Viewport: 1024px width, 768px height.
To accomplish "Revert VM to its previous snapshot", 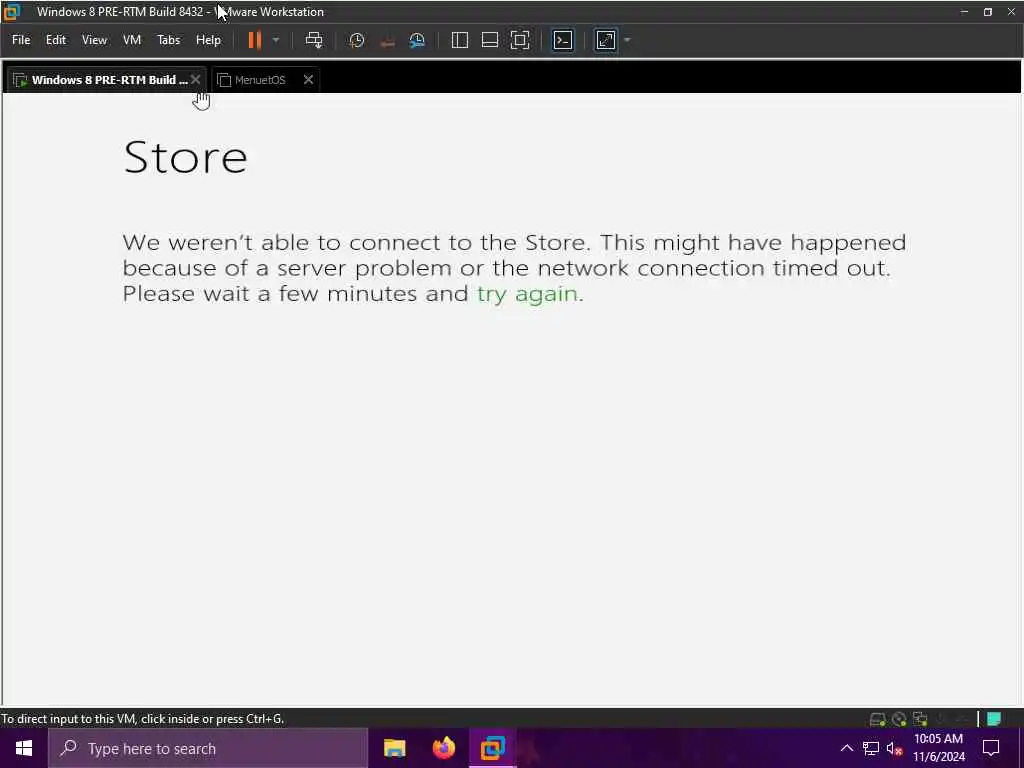I will point(387,40).
